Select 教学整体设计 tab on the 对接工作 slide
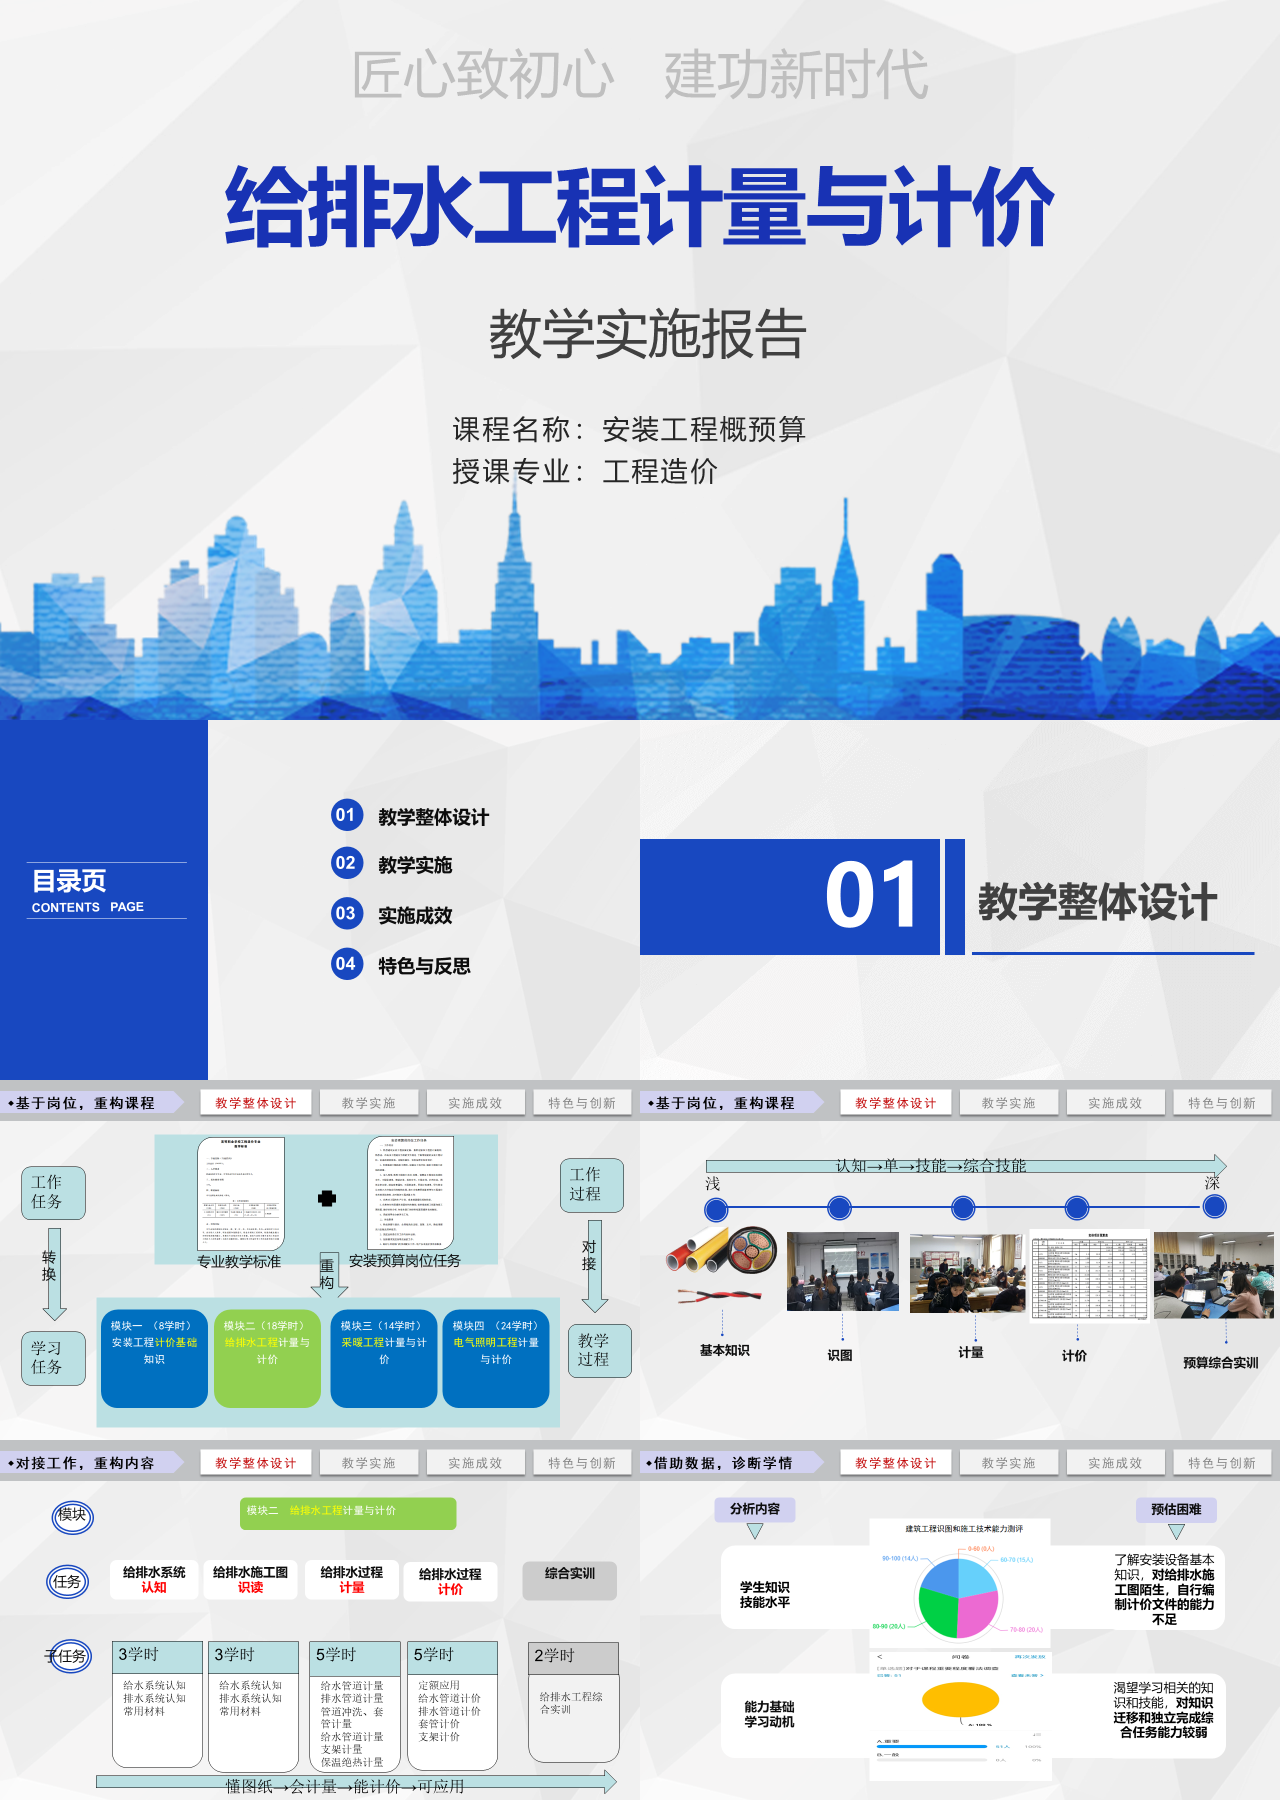 click(256, 1463)
